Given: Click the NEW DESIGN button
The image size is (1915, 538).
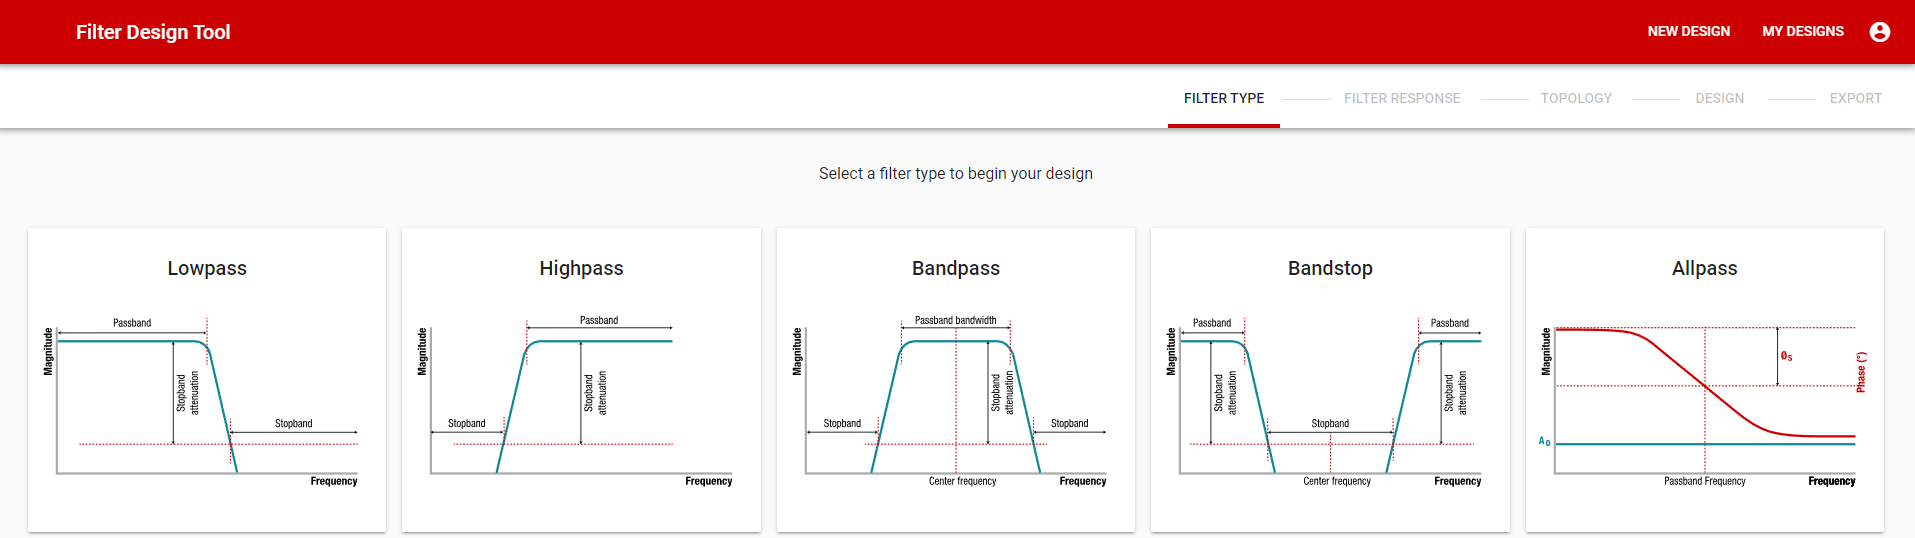Looking at the screenshot, I should (1688, 32).
